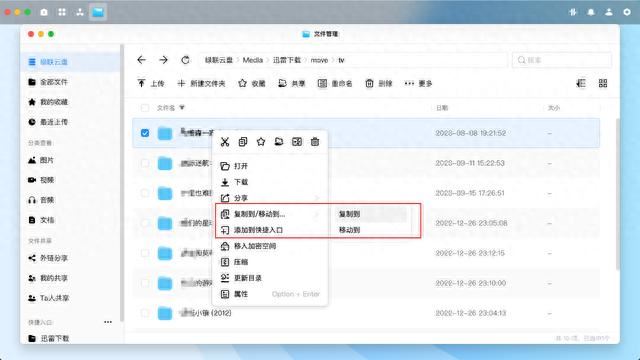This screenshot has height=360, width=640.
Task: Open 文档 category in the sidebar
Action: (x=71, y=220)
